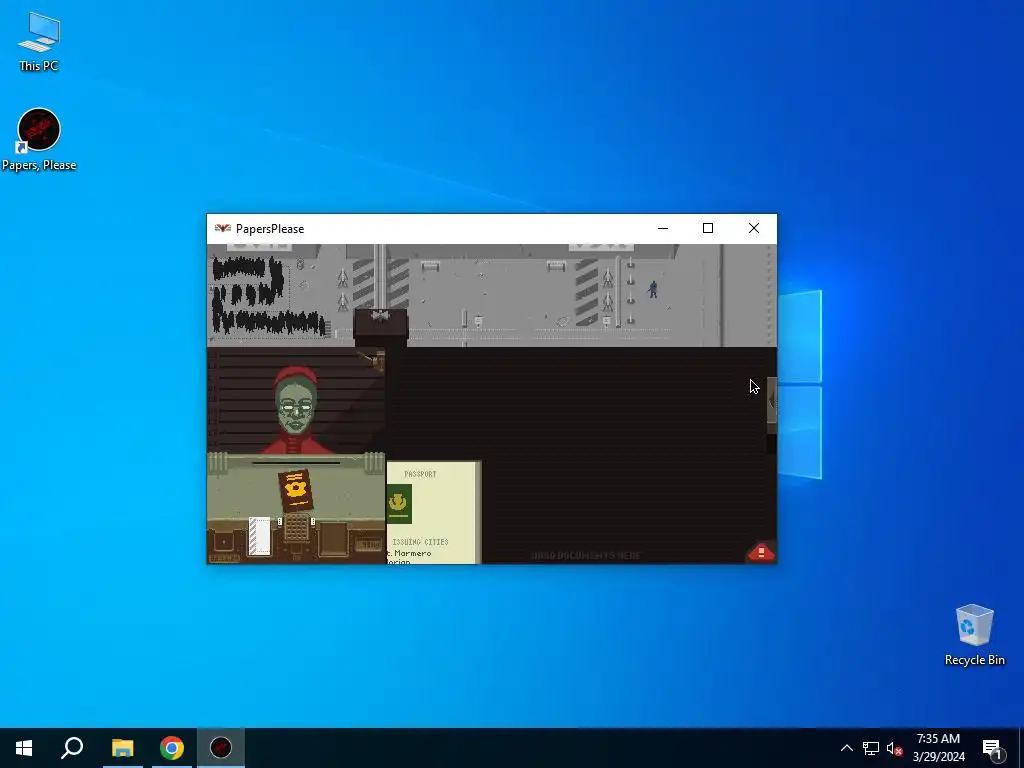Show hidden system tray icons
Screen dimensions: 1024x768
[x=846, y=748]
